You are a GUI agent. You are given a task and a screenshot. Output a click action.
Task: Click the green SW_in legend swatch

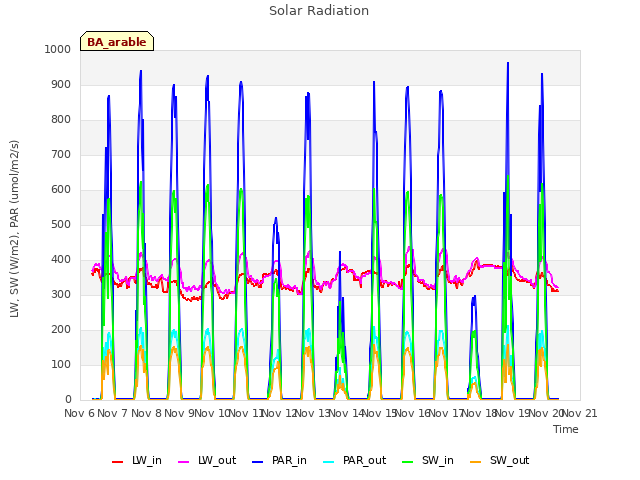pyautogui.click(x=408, y=462)
